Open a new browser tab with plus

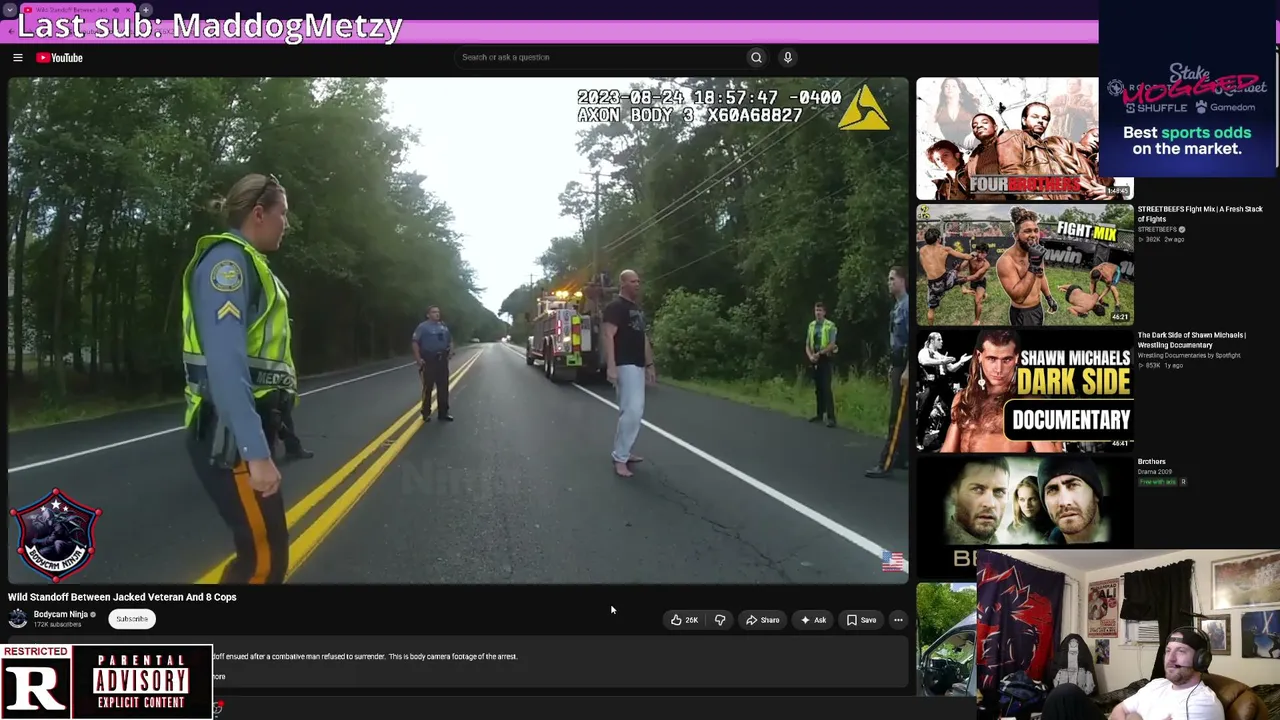(x=146, y=10)
